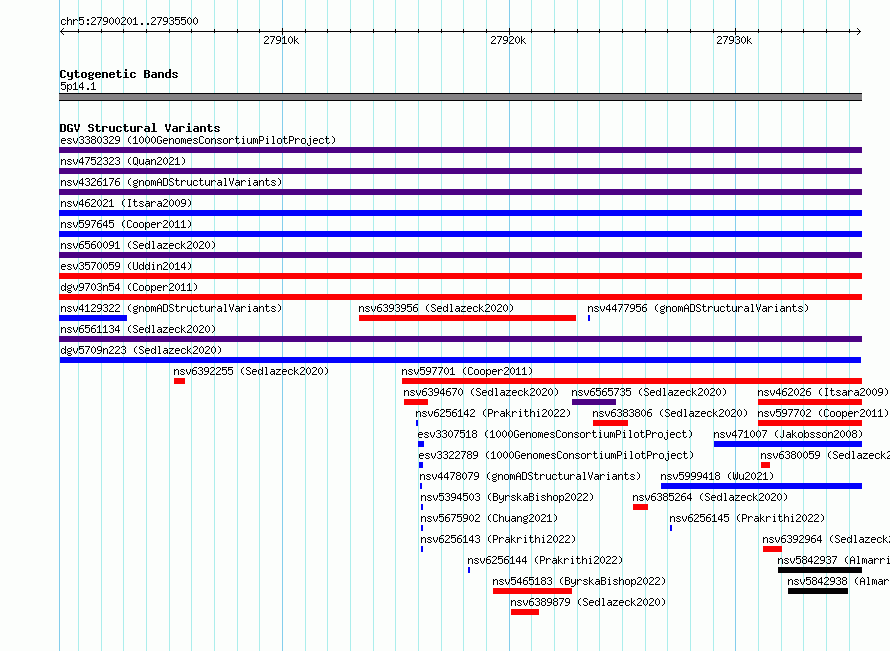
Task: Select the nsv6385264 small red bar
Action: [x=640, y=507]
